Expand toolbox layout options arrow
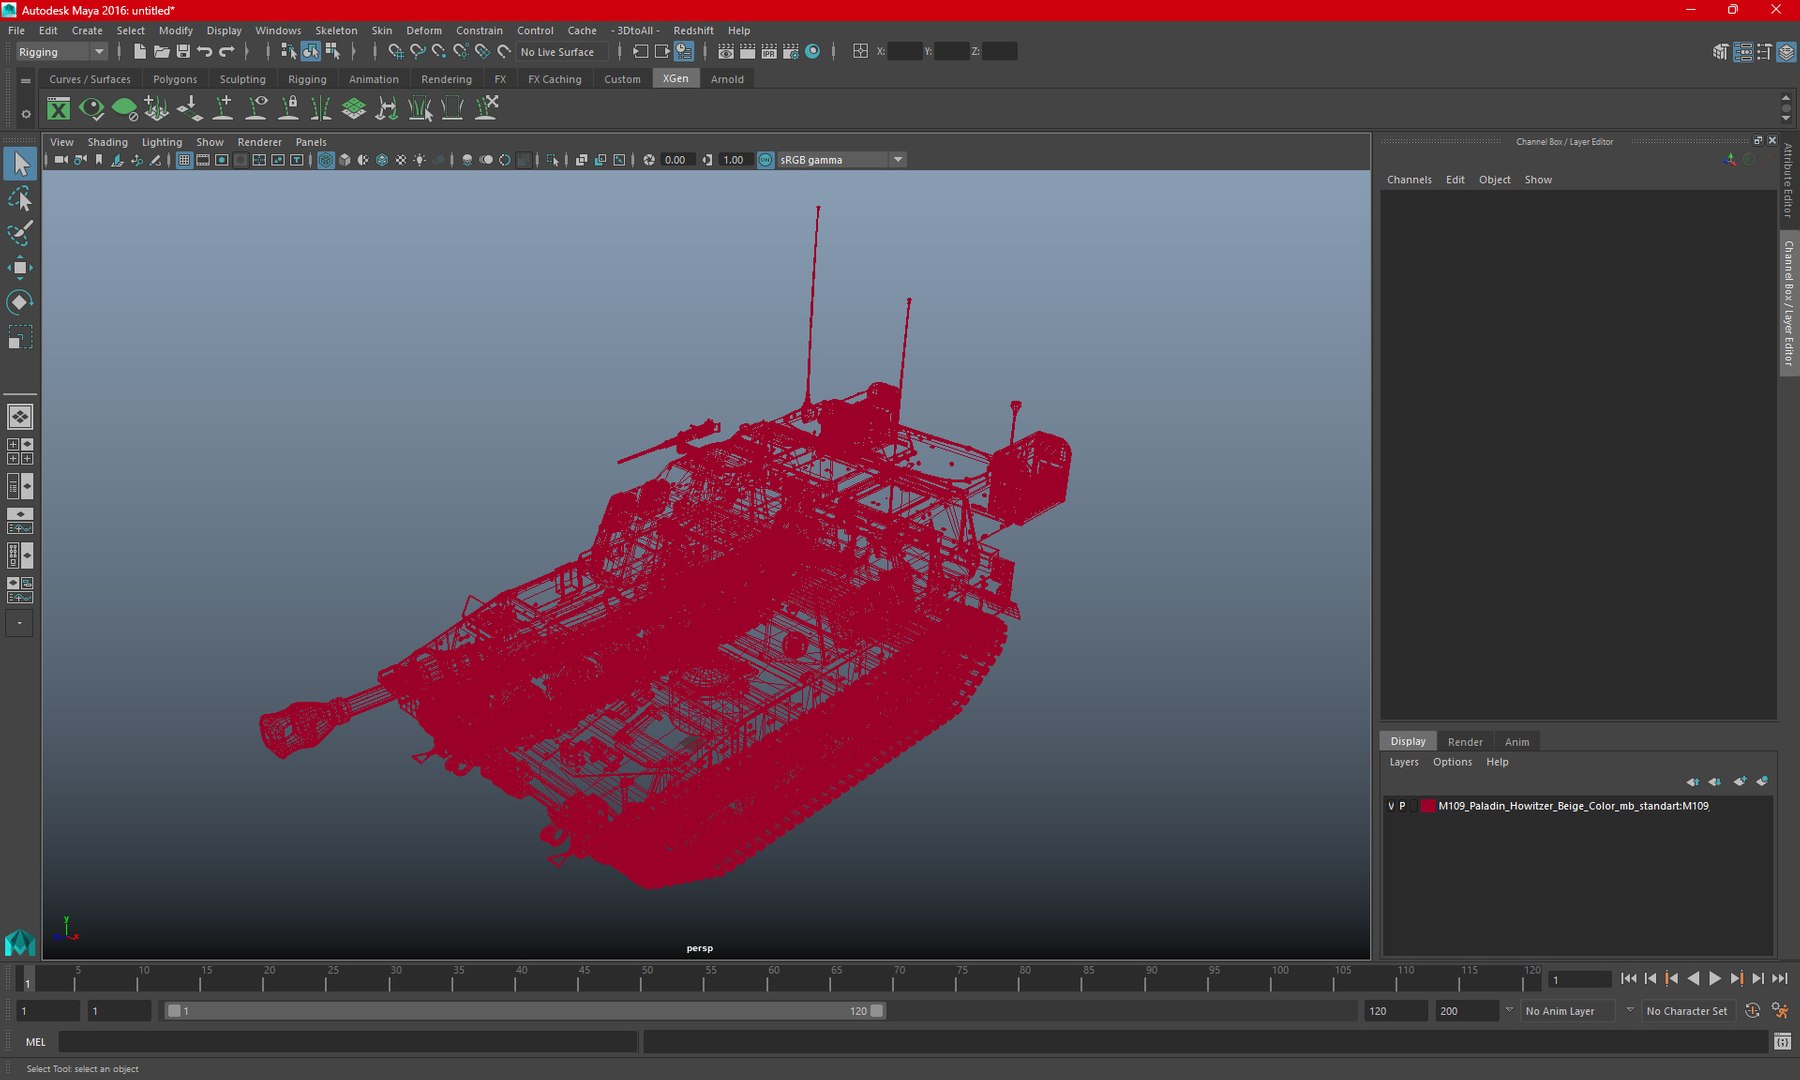This screenshot has width=1800, height=1080. pyautogui.click(x=19, y=623)
